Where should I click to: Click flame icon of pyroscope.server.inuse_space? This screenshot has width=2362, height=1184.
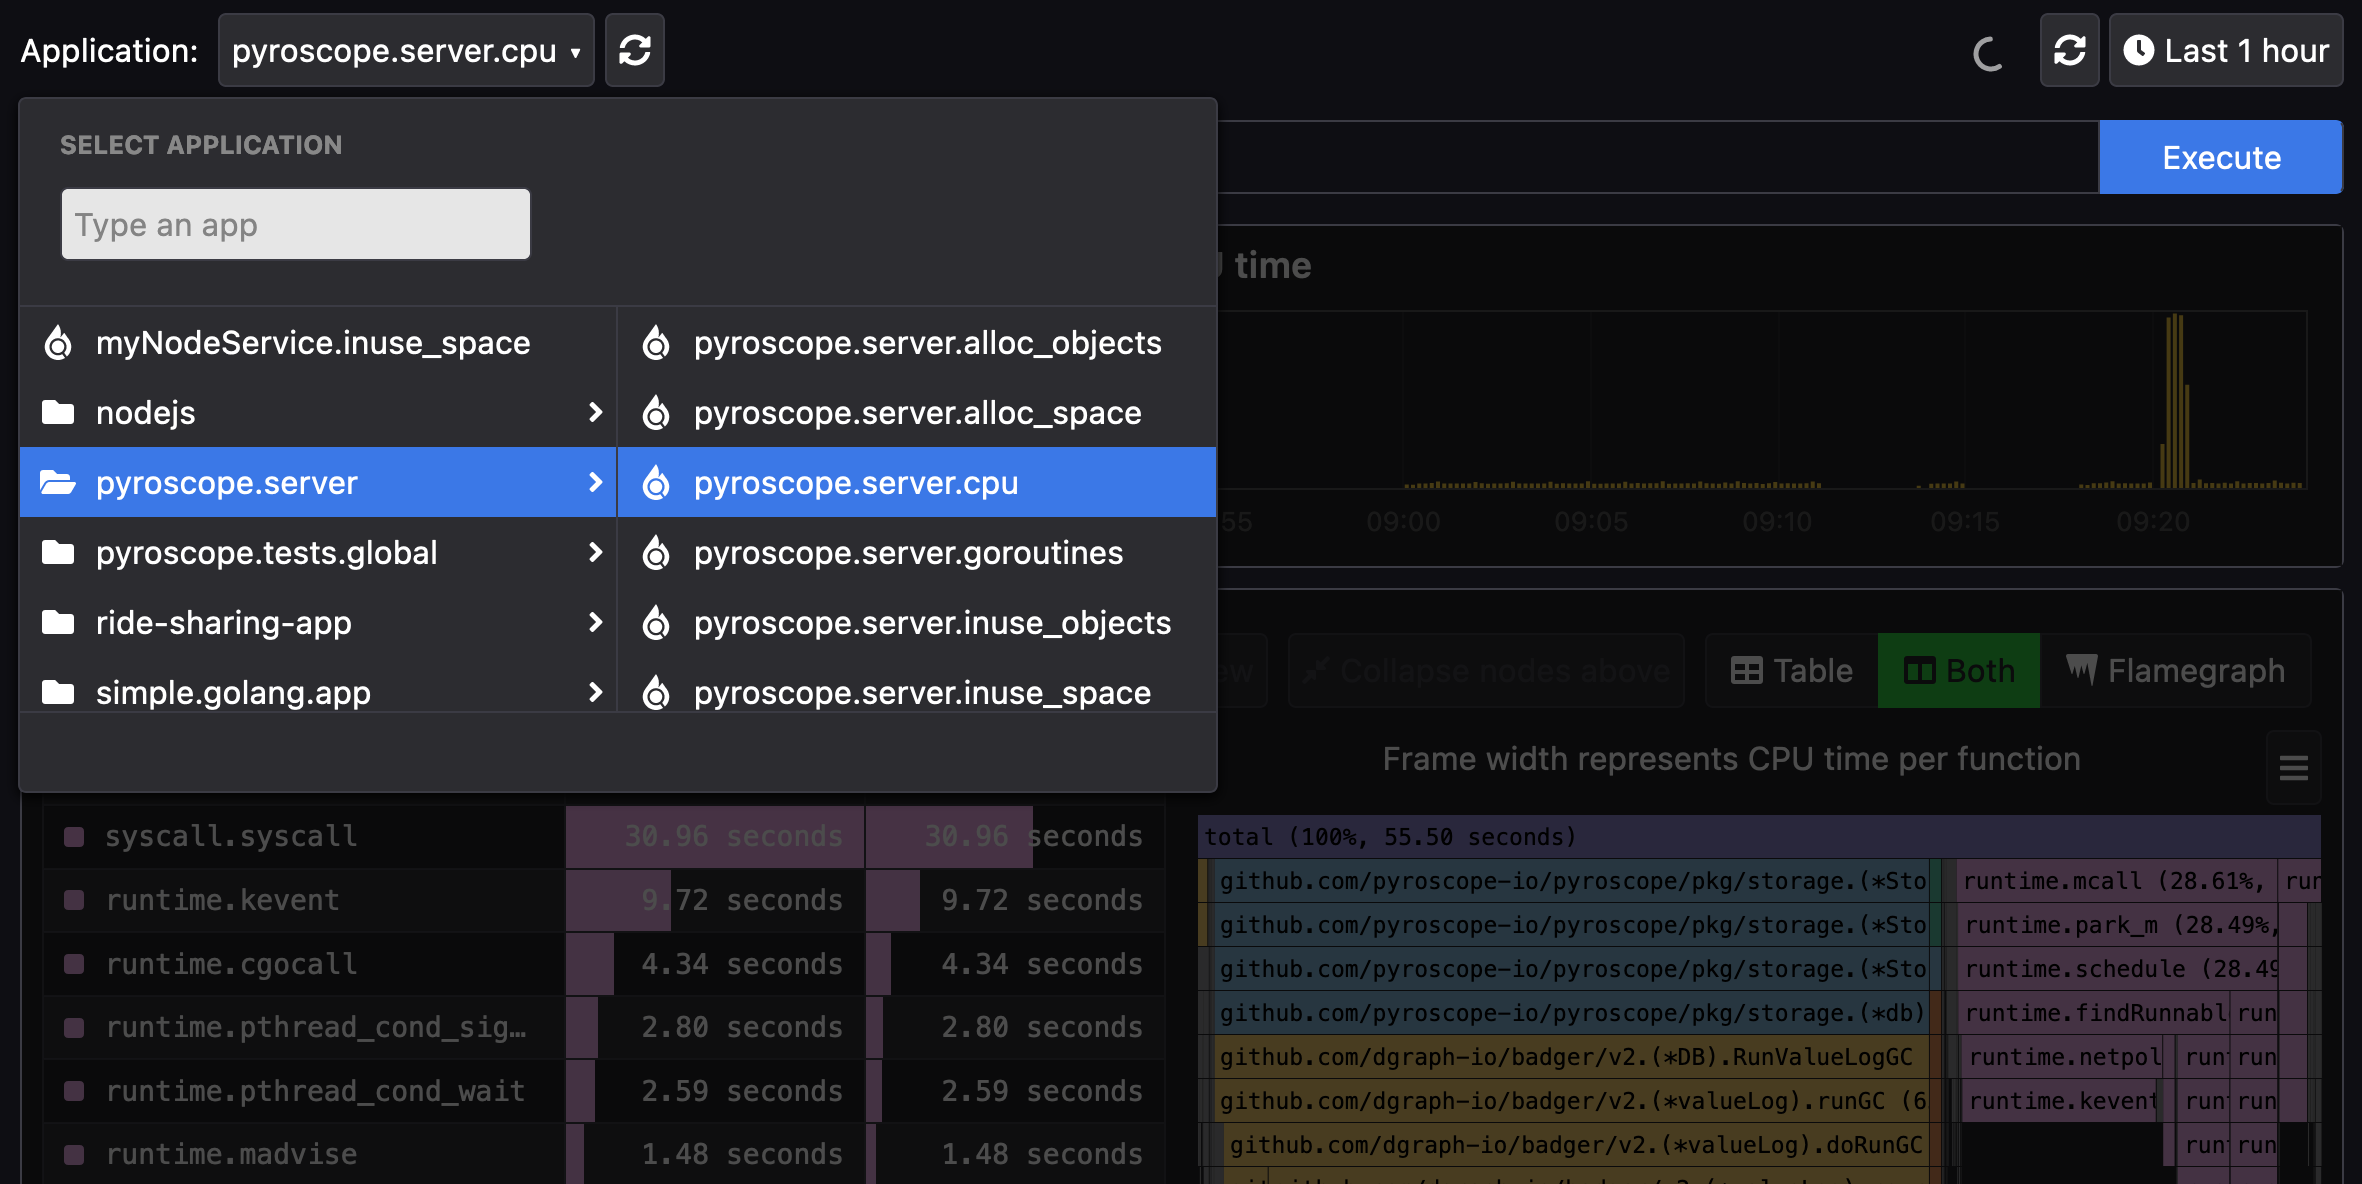tap(656, 692)
